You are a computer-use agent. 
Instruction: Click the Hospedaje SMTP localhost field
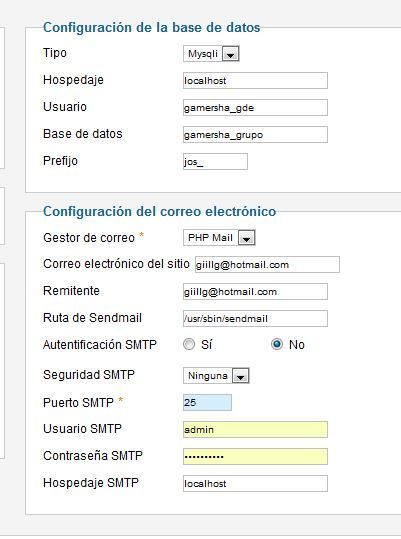[x=255, y=484]
